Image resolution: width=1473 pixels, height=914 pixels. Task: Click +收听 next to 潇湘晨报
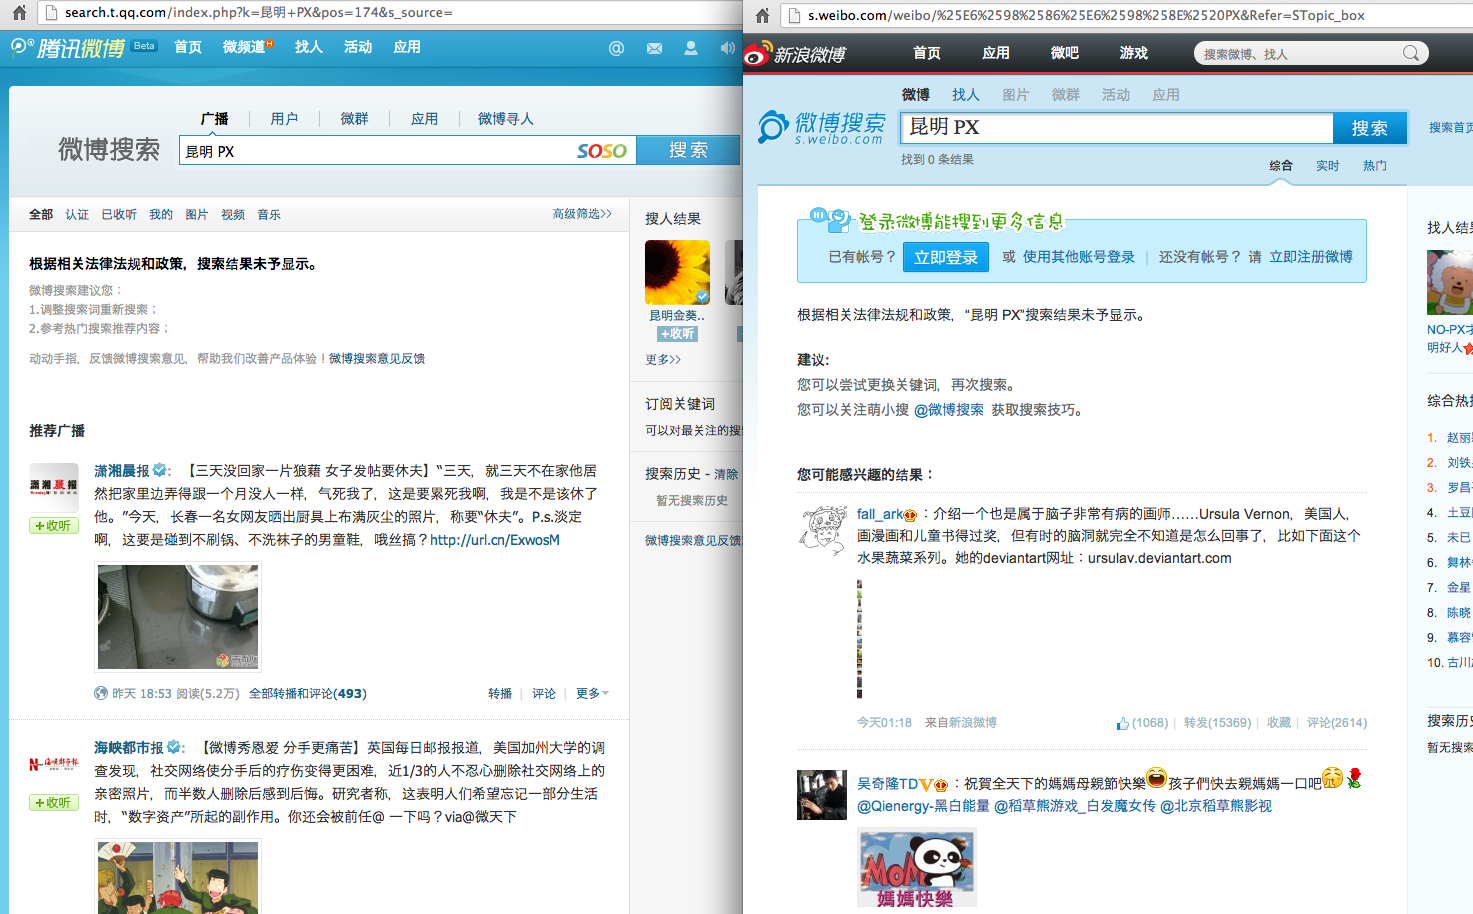(54, 526)
